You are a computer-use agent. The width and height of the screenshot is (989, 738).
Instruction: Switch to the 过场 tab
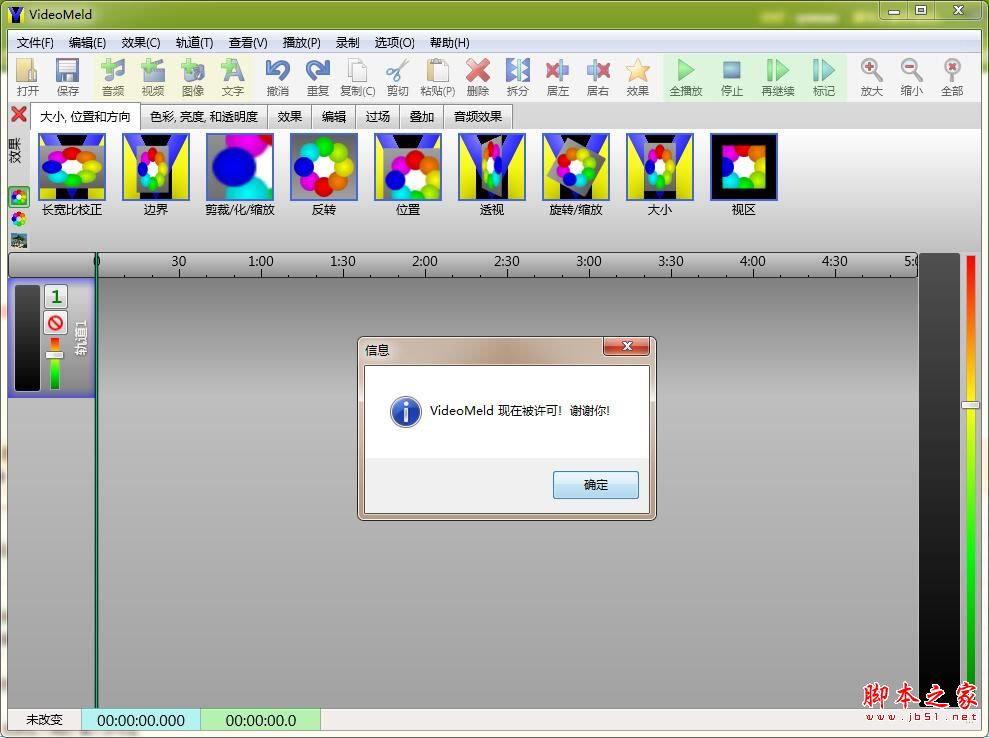point(378,117)
